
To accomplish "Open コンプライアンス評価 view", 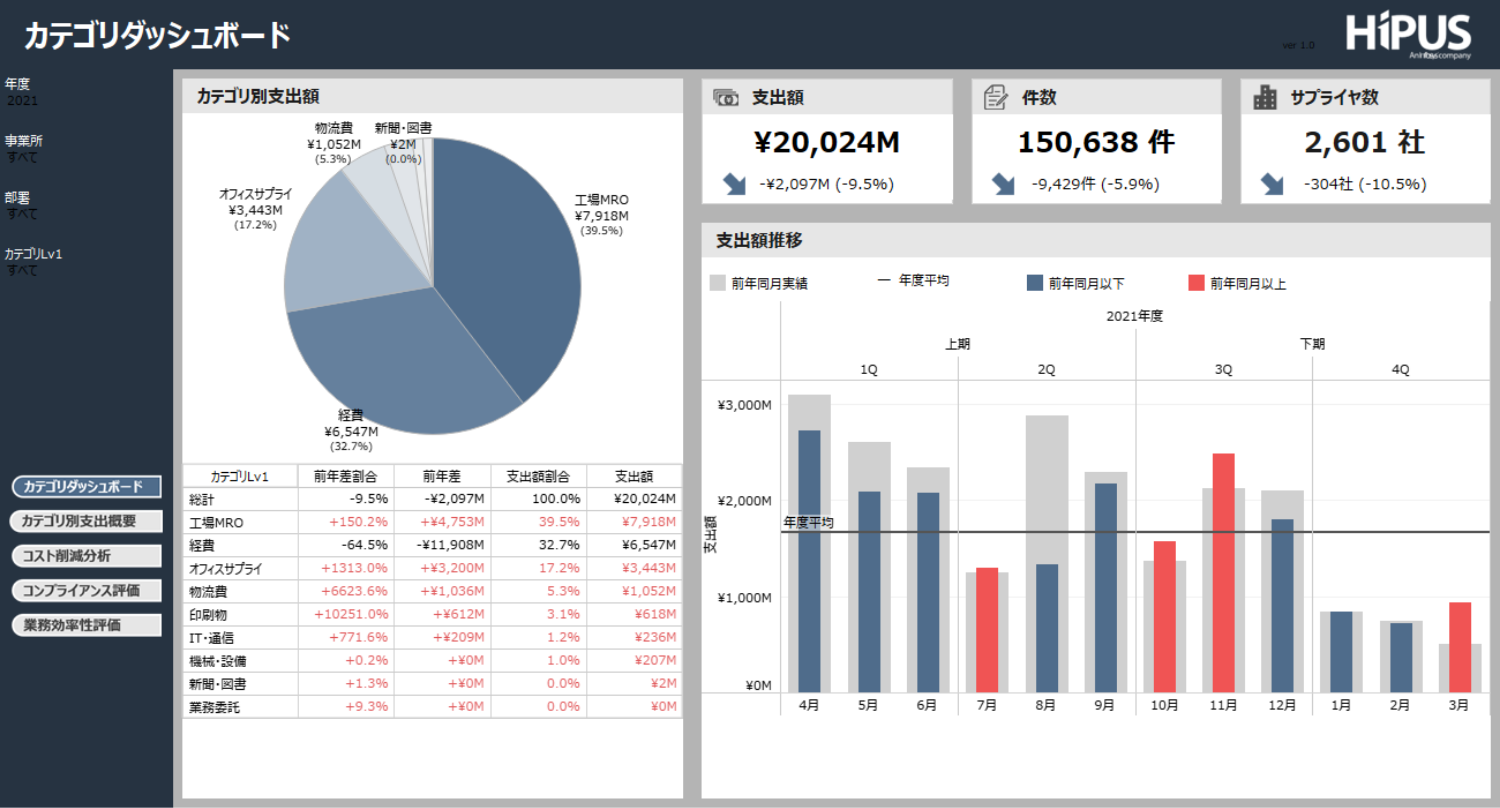I will pos(86,590).
